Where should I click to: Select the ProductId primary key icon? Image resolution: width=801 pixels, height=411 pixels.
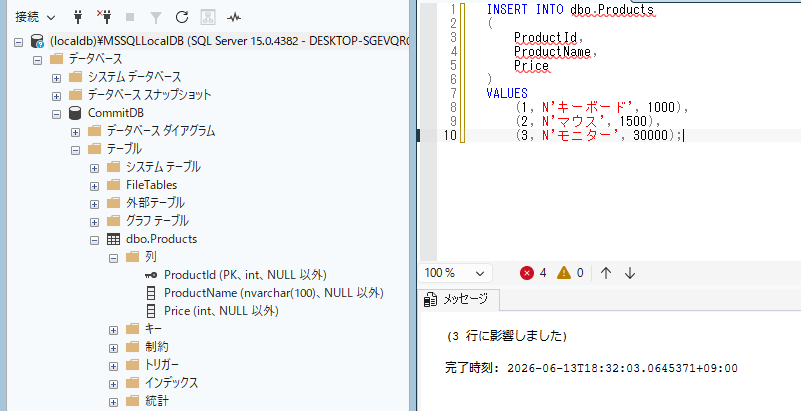pos(151,275)
